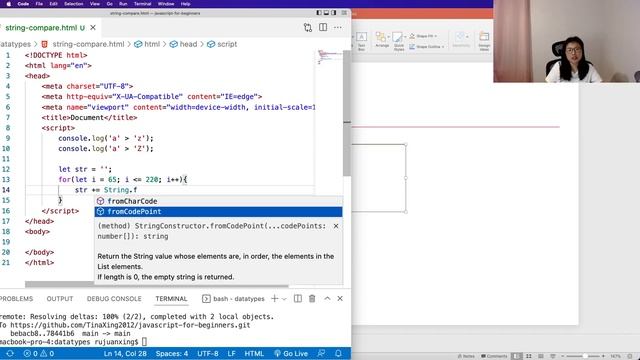Switch to the OUTPUT panel tab
This screenshot has height=360, width=640.
click(x=60, y=299)
